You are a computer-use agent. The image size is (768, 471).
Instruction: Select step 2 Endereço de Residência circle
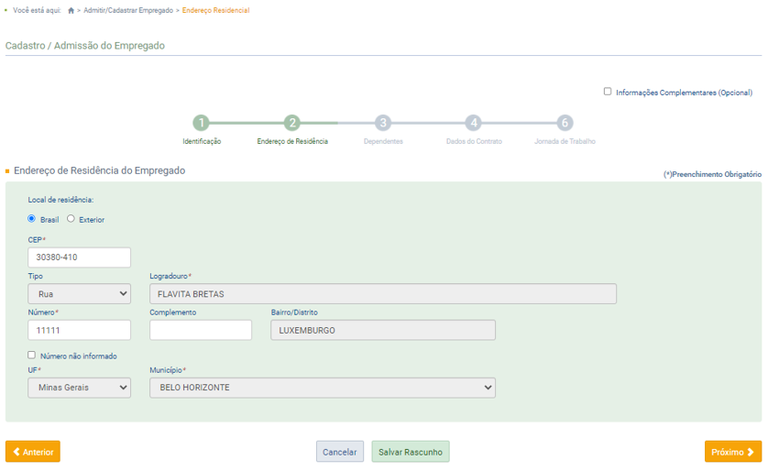tap(292, 123)
